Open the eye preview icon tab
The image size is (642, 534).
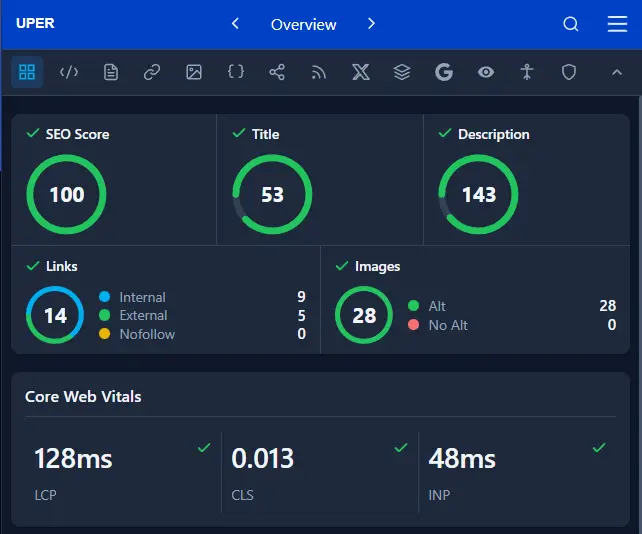(486, 72)
